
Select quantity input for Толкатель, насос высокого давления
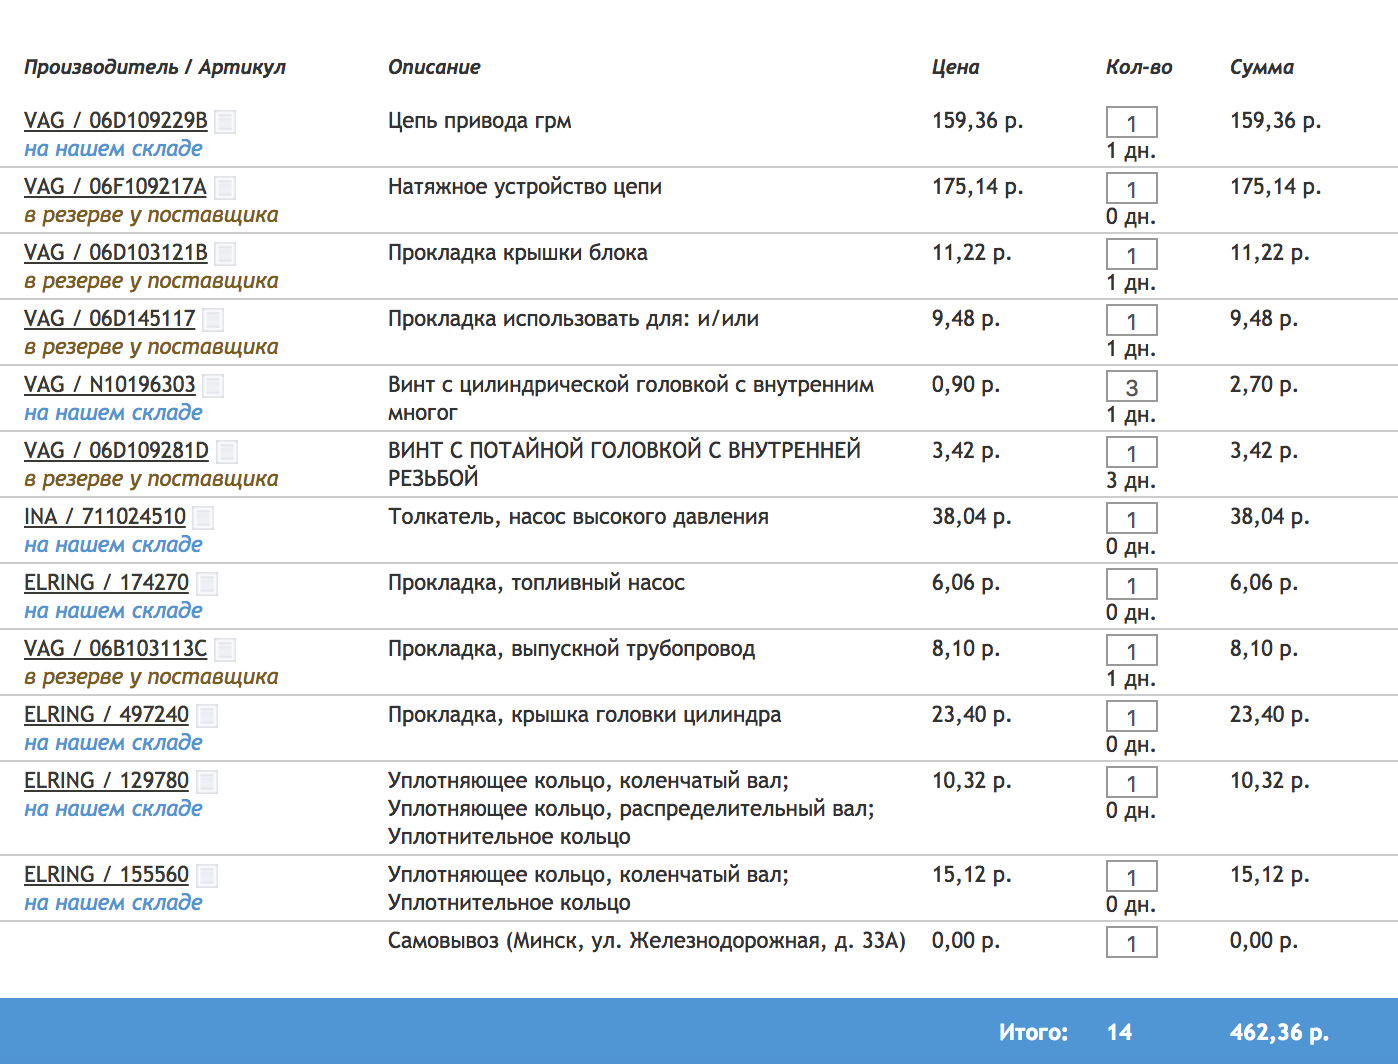click(x=1131, y=519)
